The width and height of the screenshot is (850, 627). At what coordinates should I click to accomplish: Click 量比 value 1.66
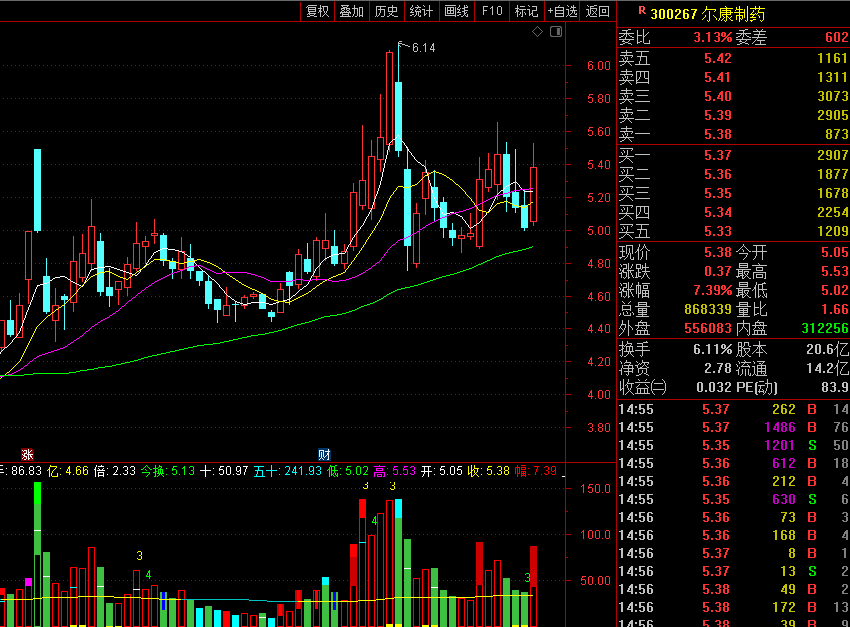[835, 309]
